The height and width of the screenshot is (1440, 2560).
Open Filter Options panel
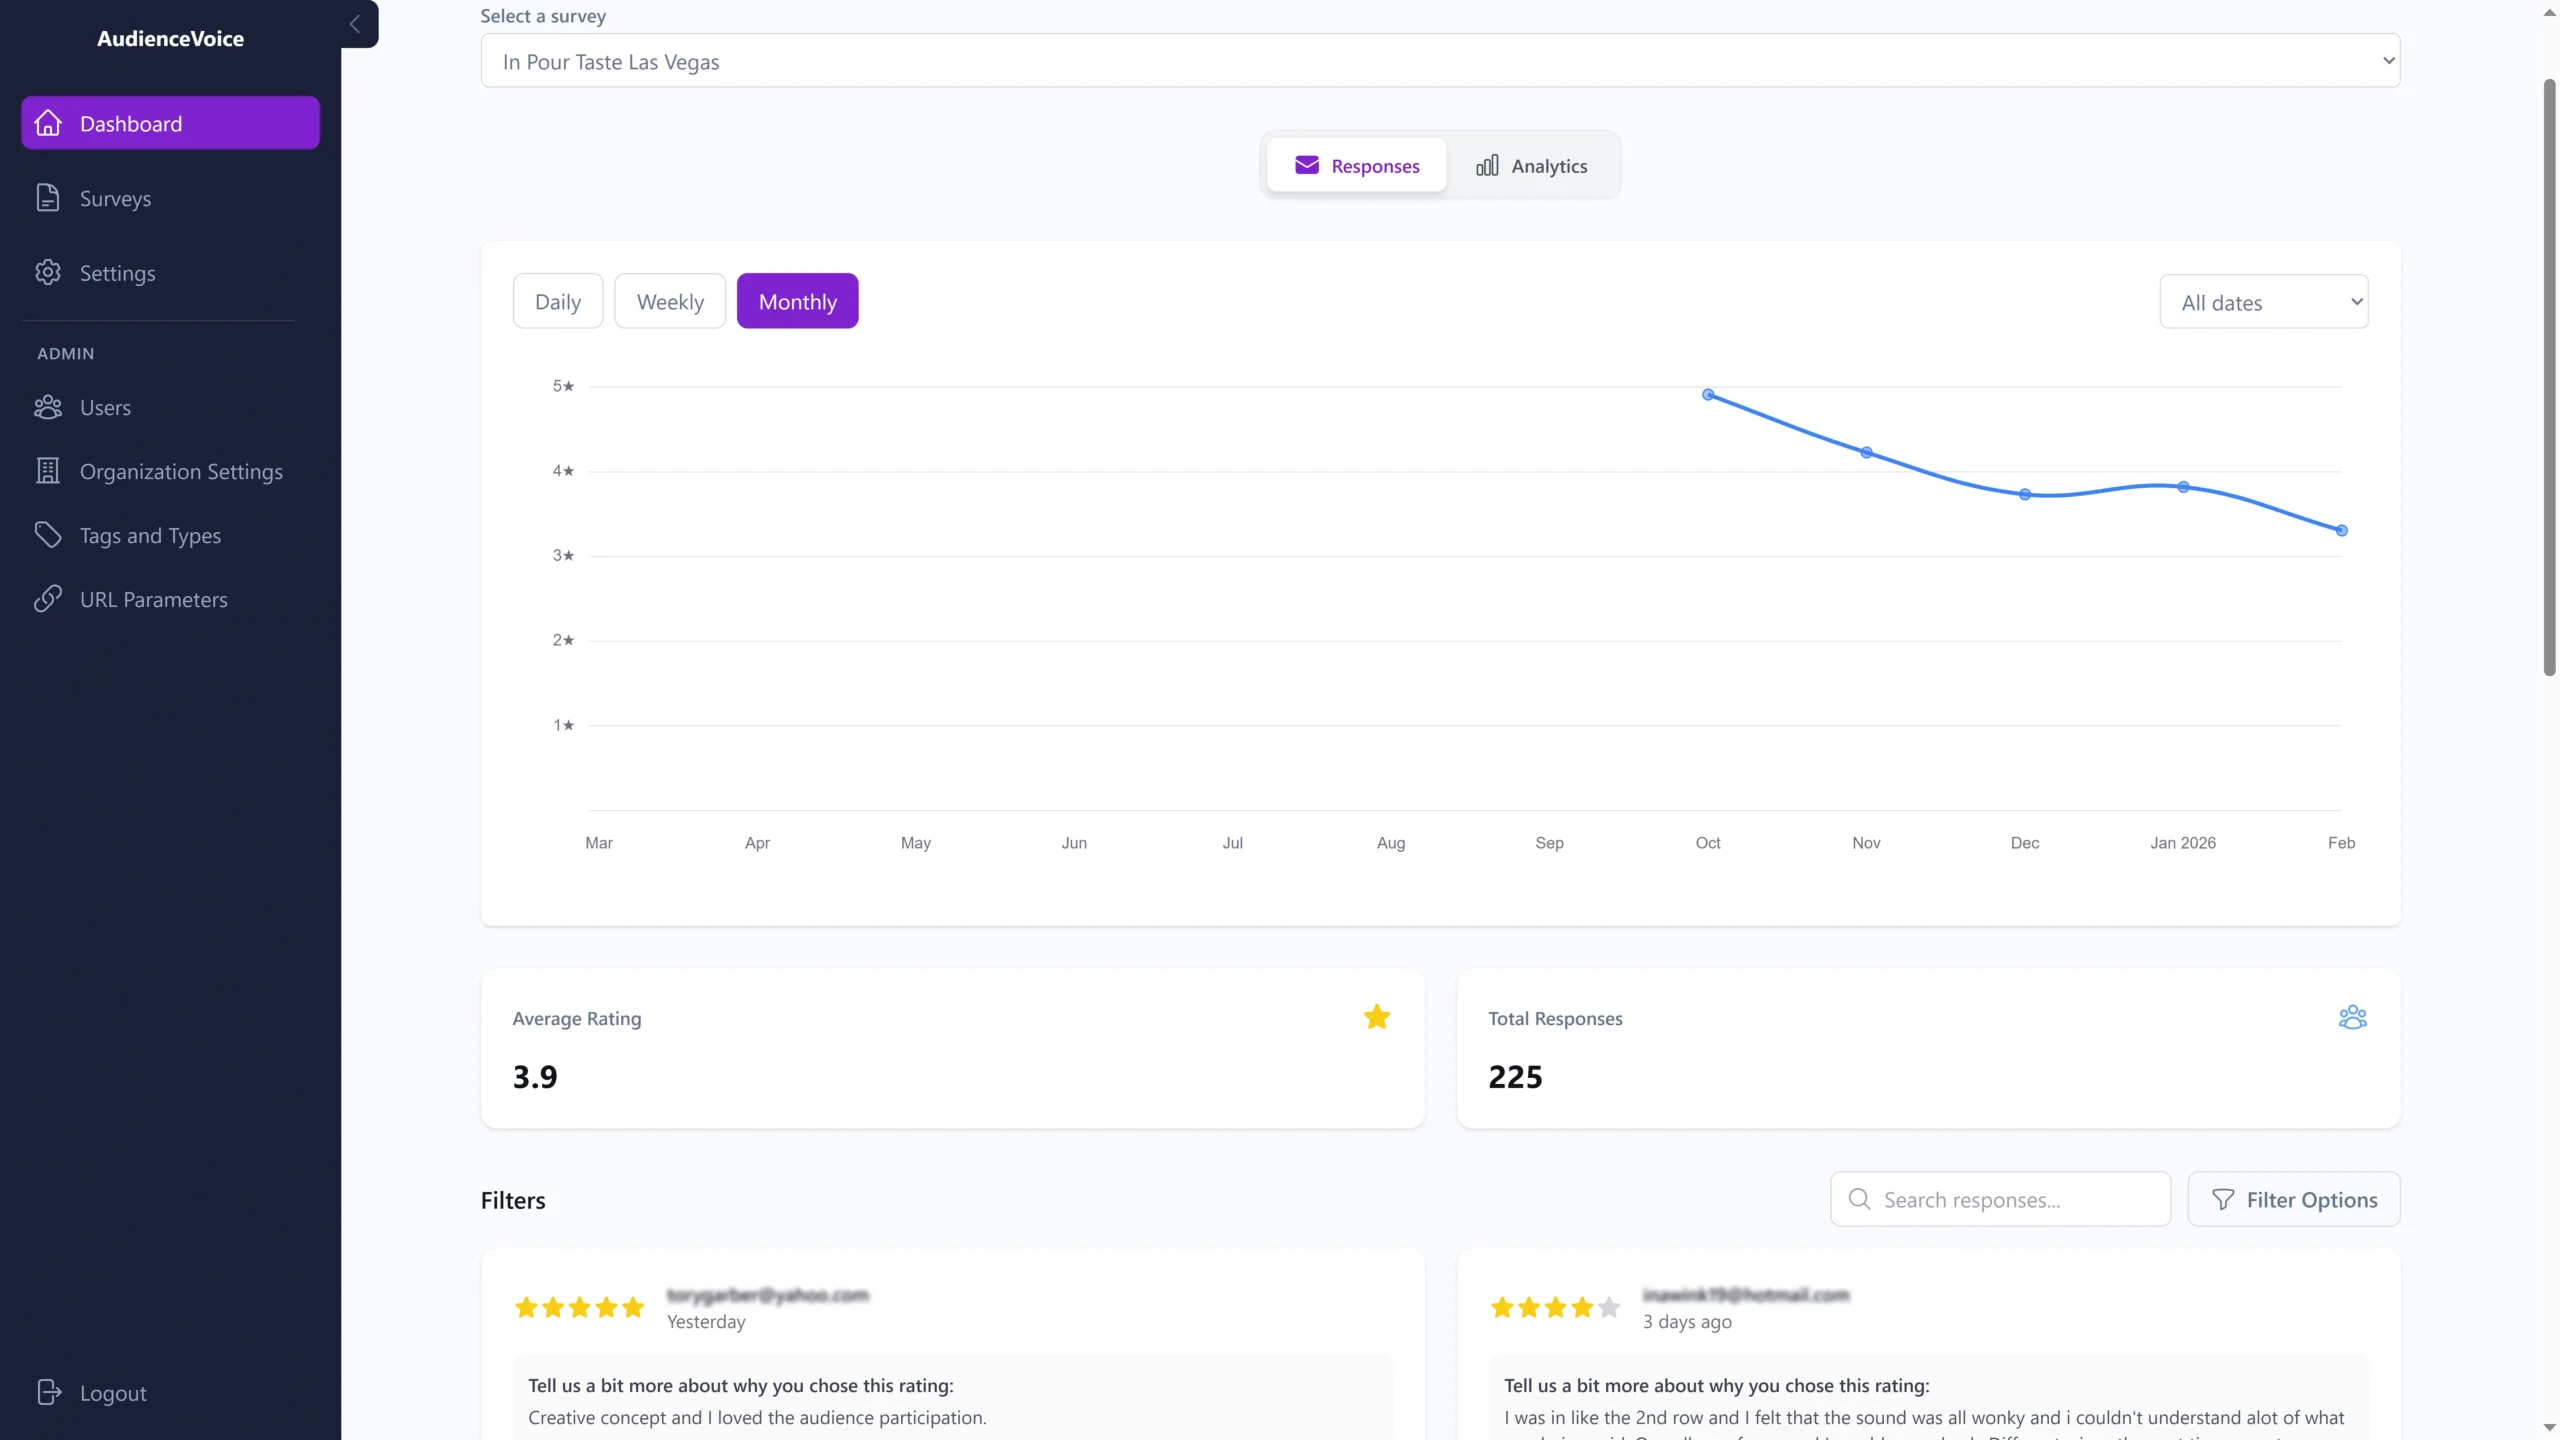point(2293,1199)
